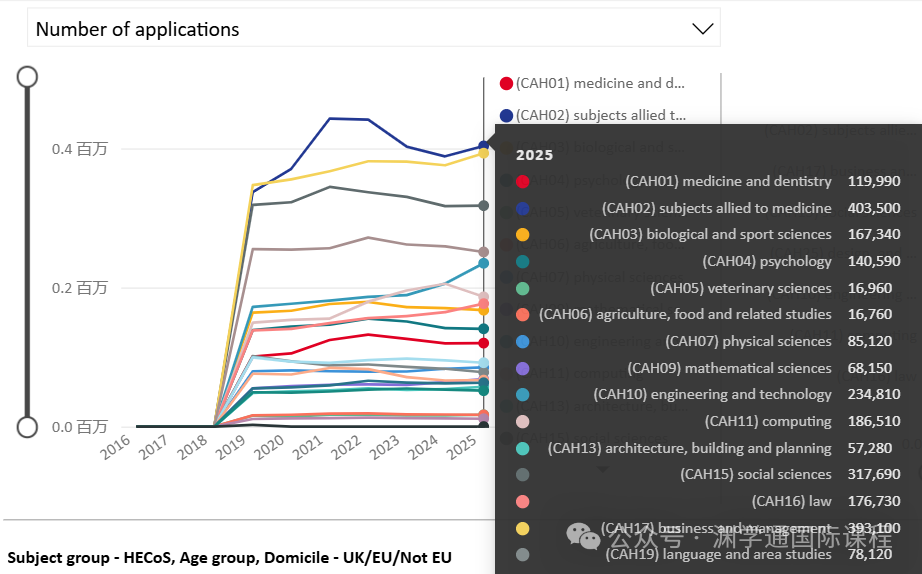Toggle the CAH02 subjects allied legend blue dot
922x574 pixels.
pyautogui.click(x=506, y=115)
